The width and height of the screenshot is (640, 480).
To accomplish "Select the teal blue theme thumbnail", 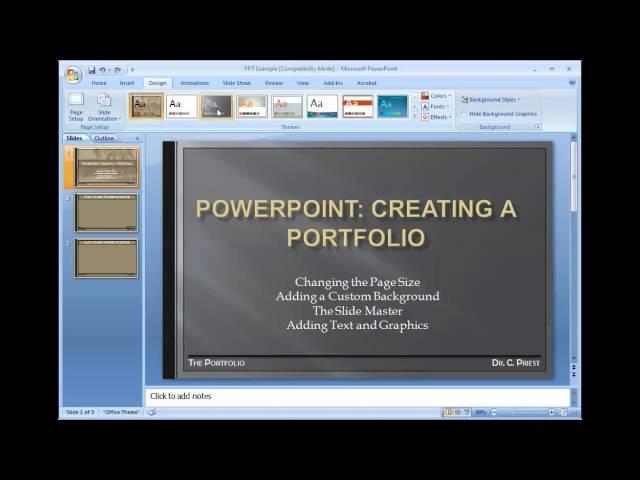I will tap(392, 106).
